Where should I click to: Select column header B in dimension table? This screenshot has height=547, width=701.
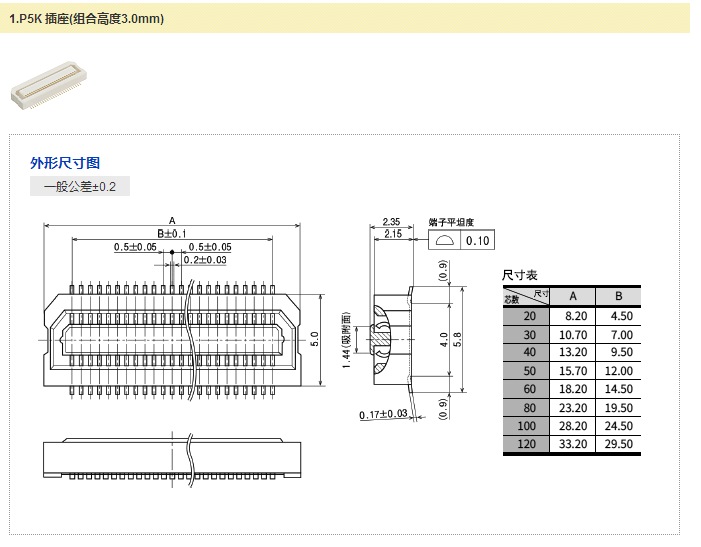[619, 296]
